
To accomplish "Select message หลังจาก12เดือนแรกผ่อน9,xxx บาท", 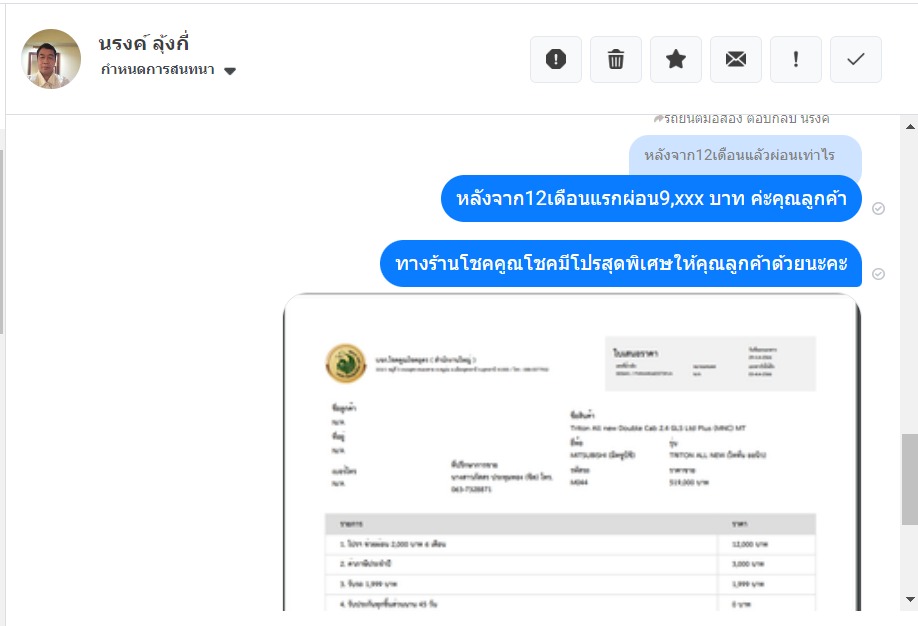I will pyautogui.click(x=651, y=199).
